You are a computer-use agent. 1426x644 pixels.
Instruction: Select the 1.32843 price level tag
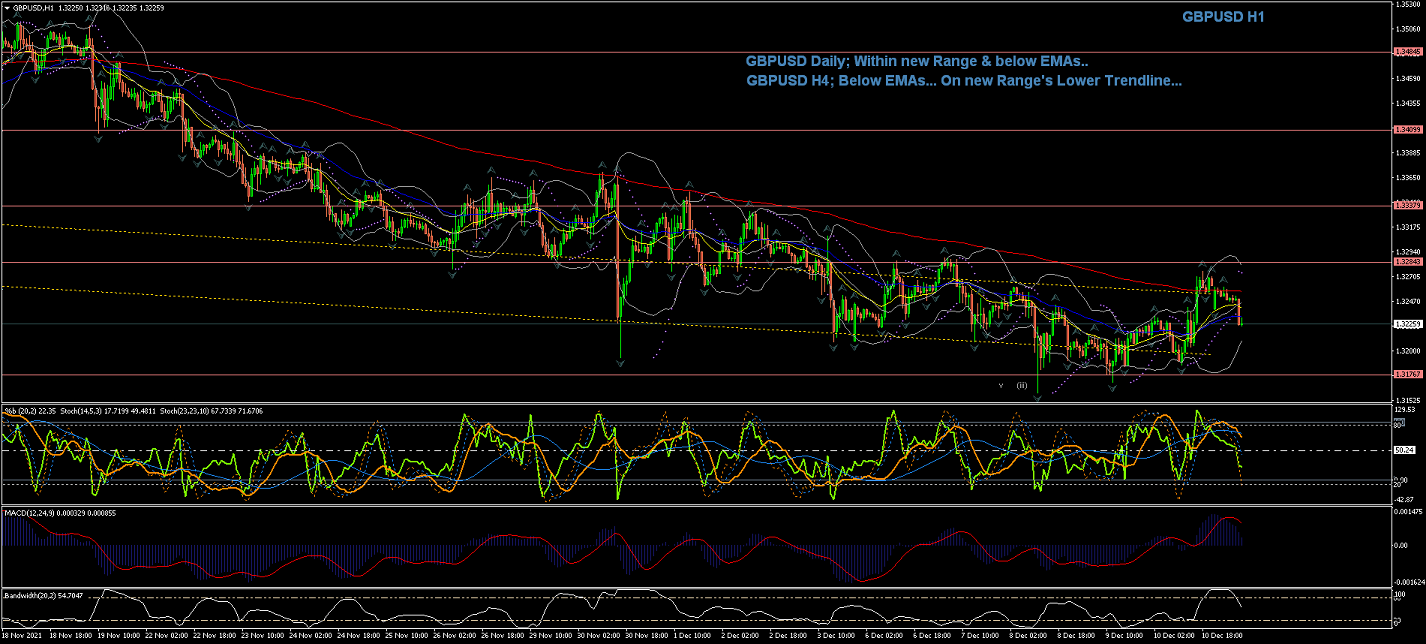coord(1406,262)
